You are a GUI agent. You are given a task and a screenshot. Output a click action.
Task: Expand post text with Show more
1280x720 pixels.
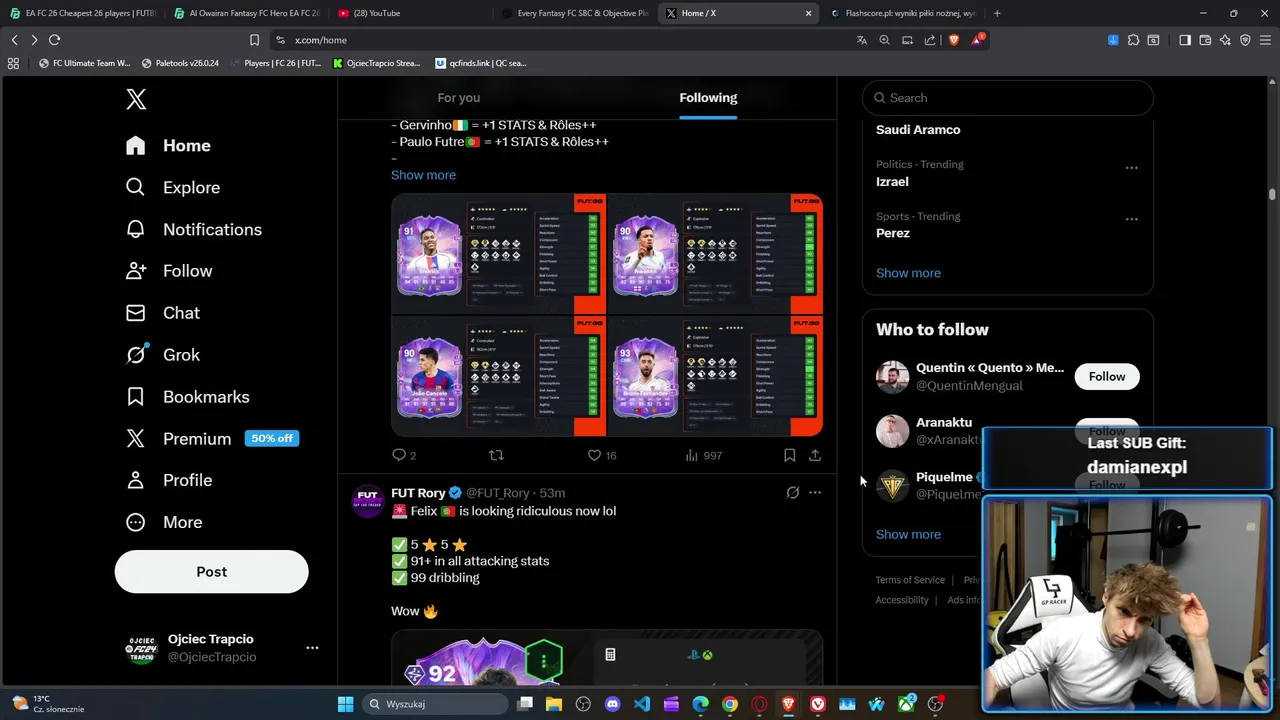(x=423, y=175)
